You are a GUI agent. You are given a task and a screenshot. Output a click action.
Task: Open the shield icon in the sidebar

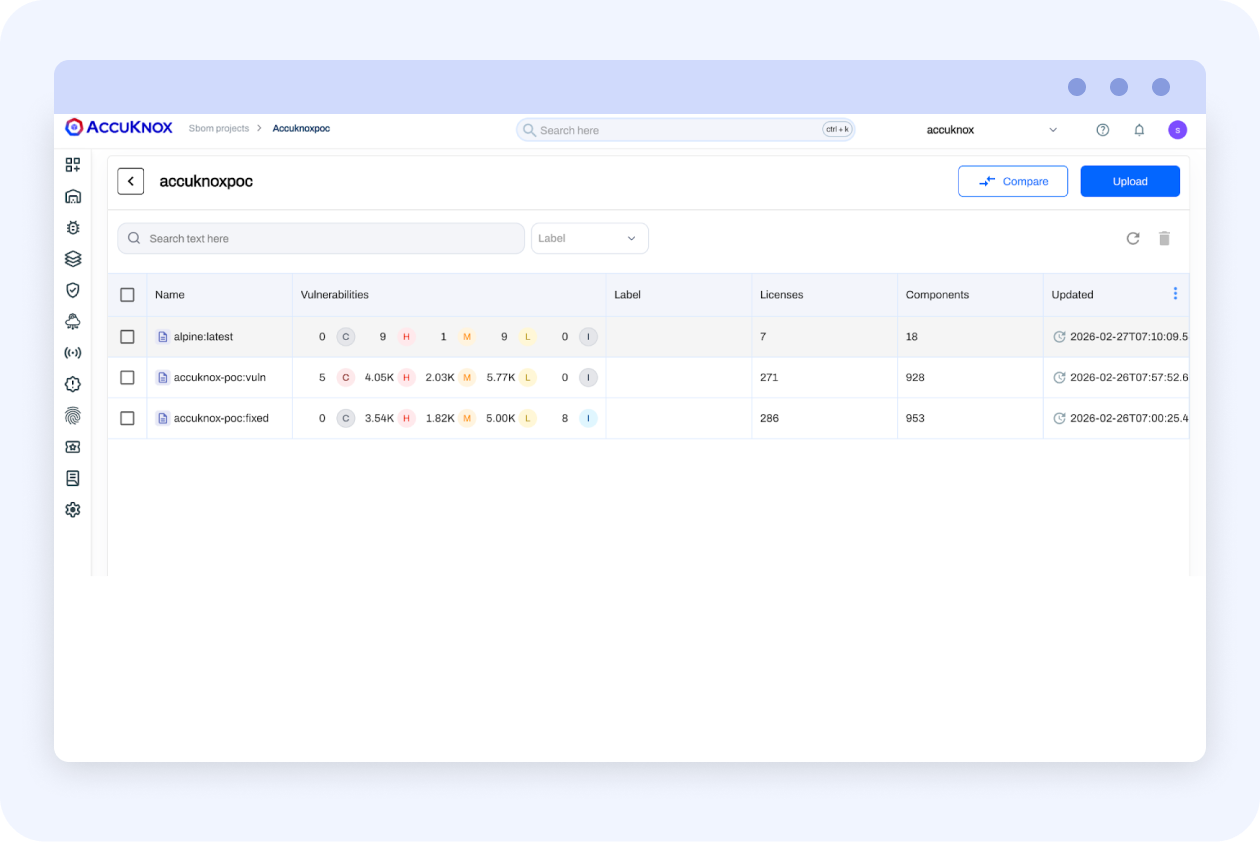click(73, 290)
